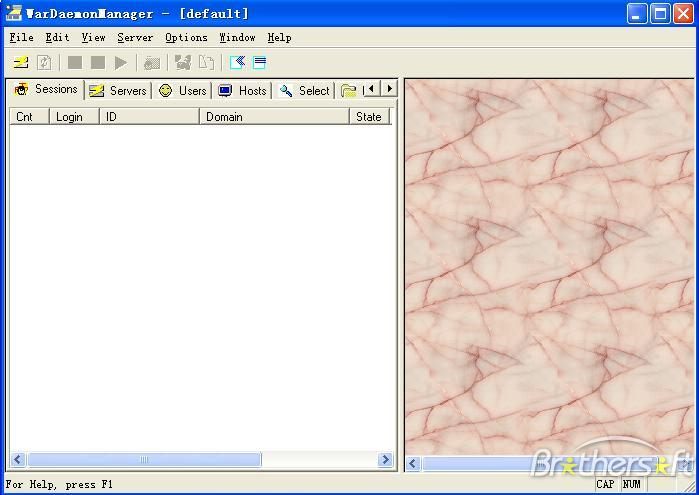
Task: Click the first gray square stop icon
Action: pos(75,62)
